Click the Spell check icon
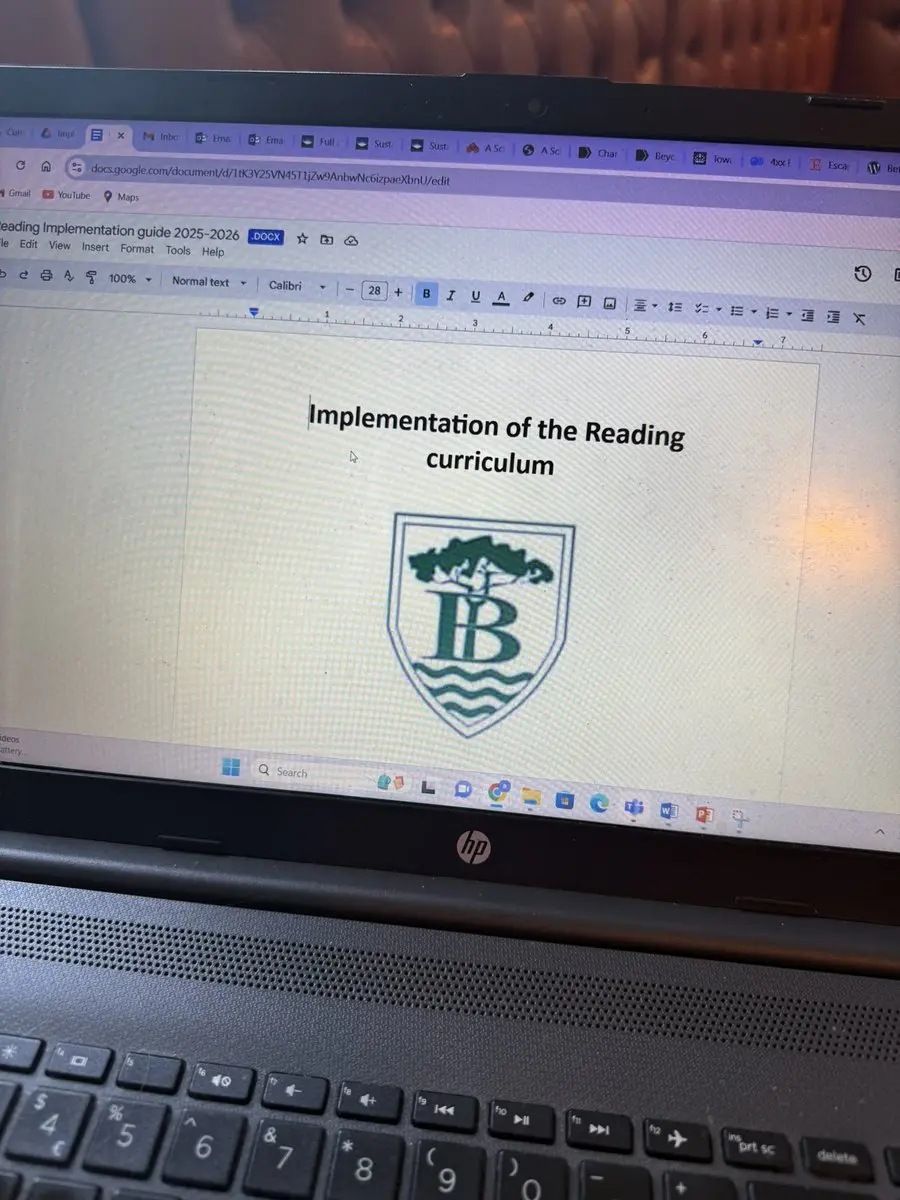This screenshot has width=900, height=1200. (x=69, y=277)
